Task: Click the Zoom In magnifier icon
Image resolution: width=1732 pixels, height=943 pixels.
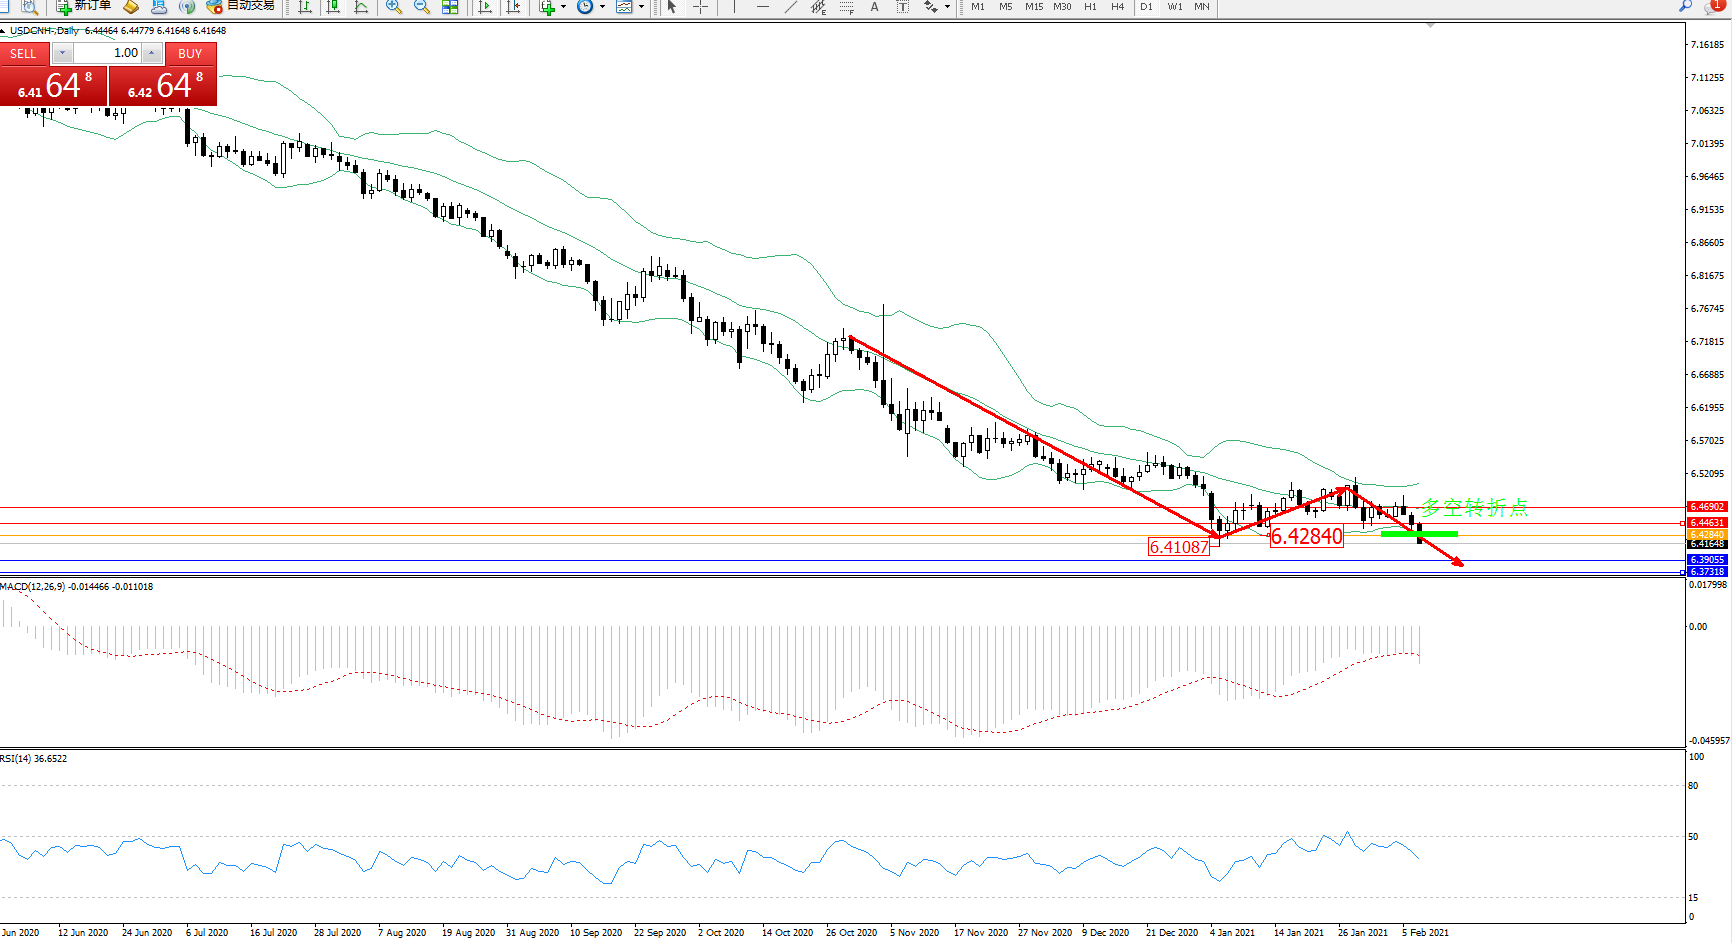Action: click(394, 7)
